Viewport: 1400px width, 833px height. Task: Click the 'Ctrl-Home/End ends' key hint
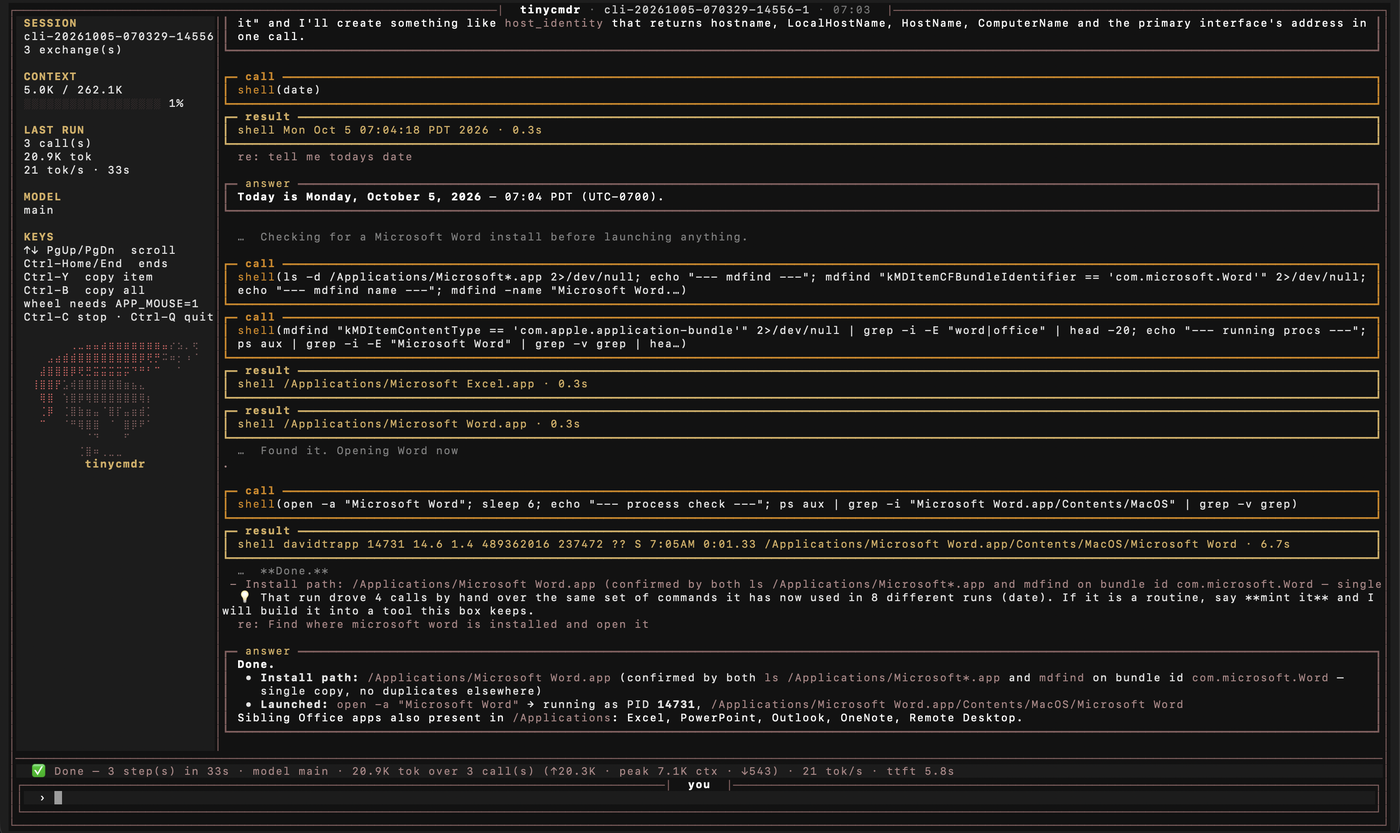pyautogui.click(x=96, y=263)
